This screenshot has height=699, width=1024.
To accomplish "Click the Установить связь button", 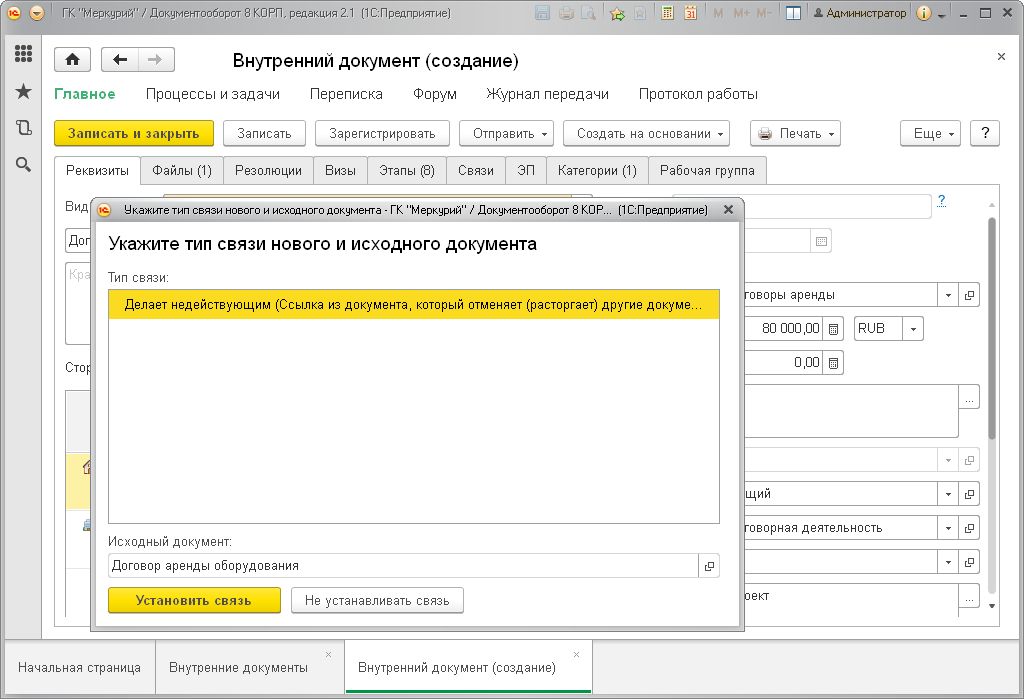I will (194, 600).
